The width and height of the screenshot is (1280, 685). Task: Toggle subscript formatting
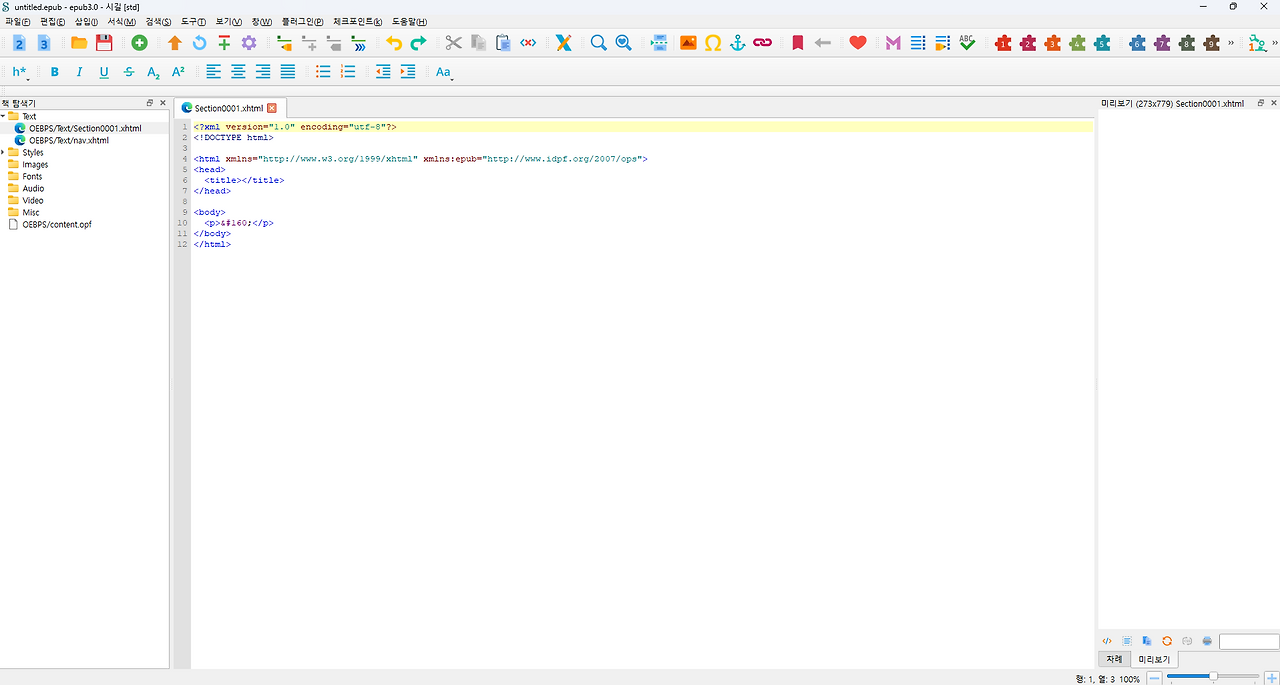click(153, 72)
